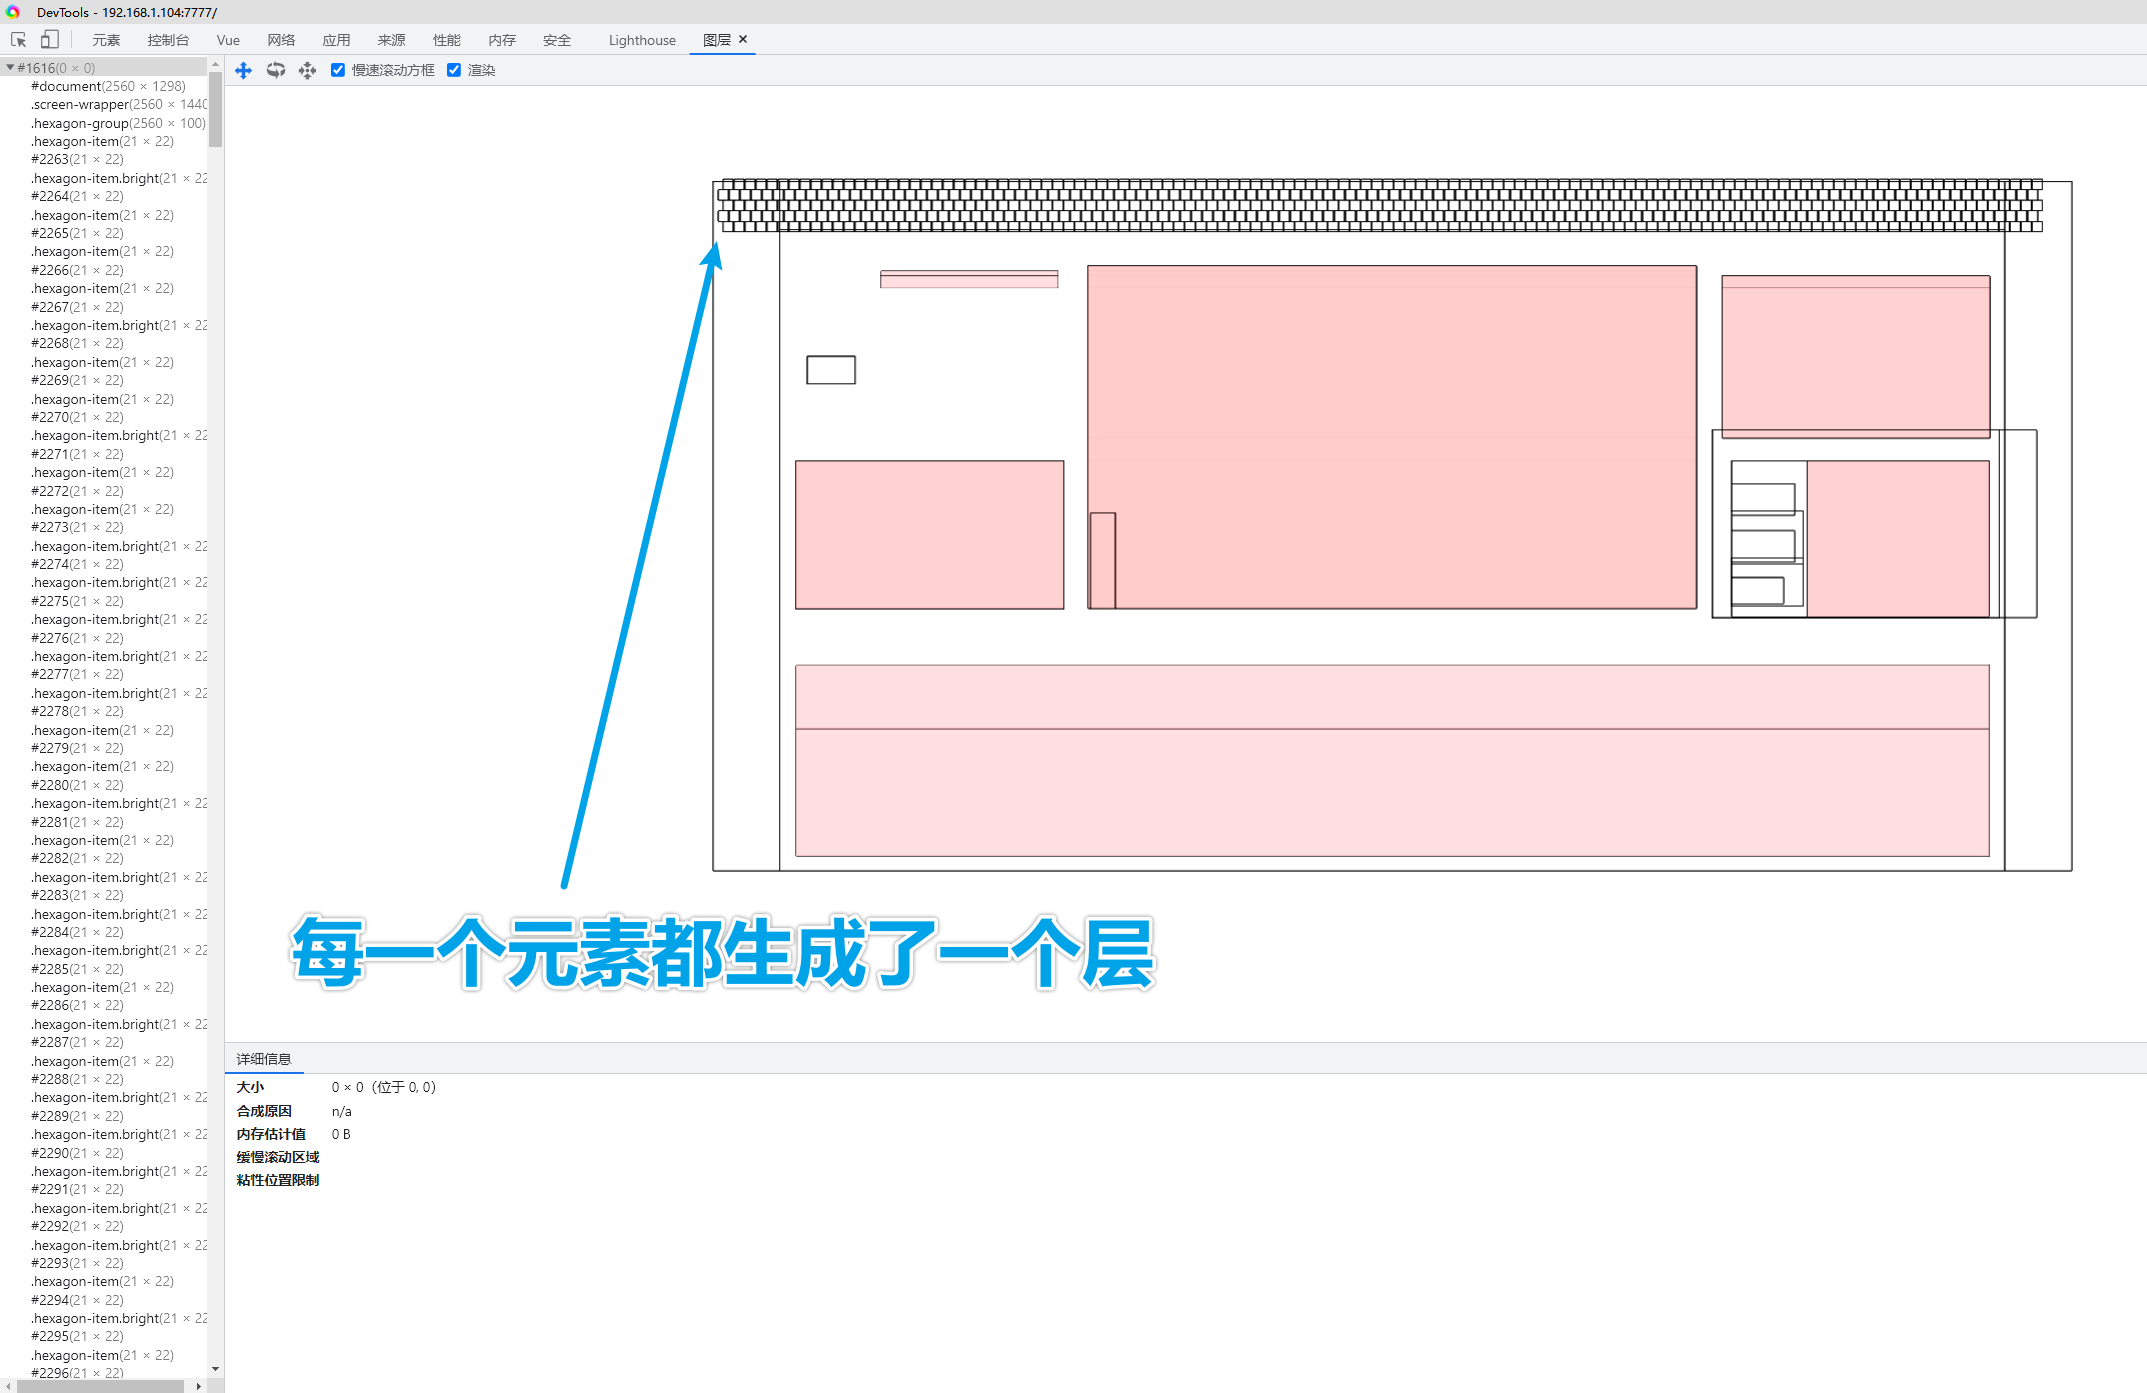Select the pan mode tool
Screen dimensions: 2147x1393
[x=243, y=70]
